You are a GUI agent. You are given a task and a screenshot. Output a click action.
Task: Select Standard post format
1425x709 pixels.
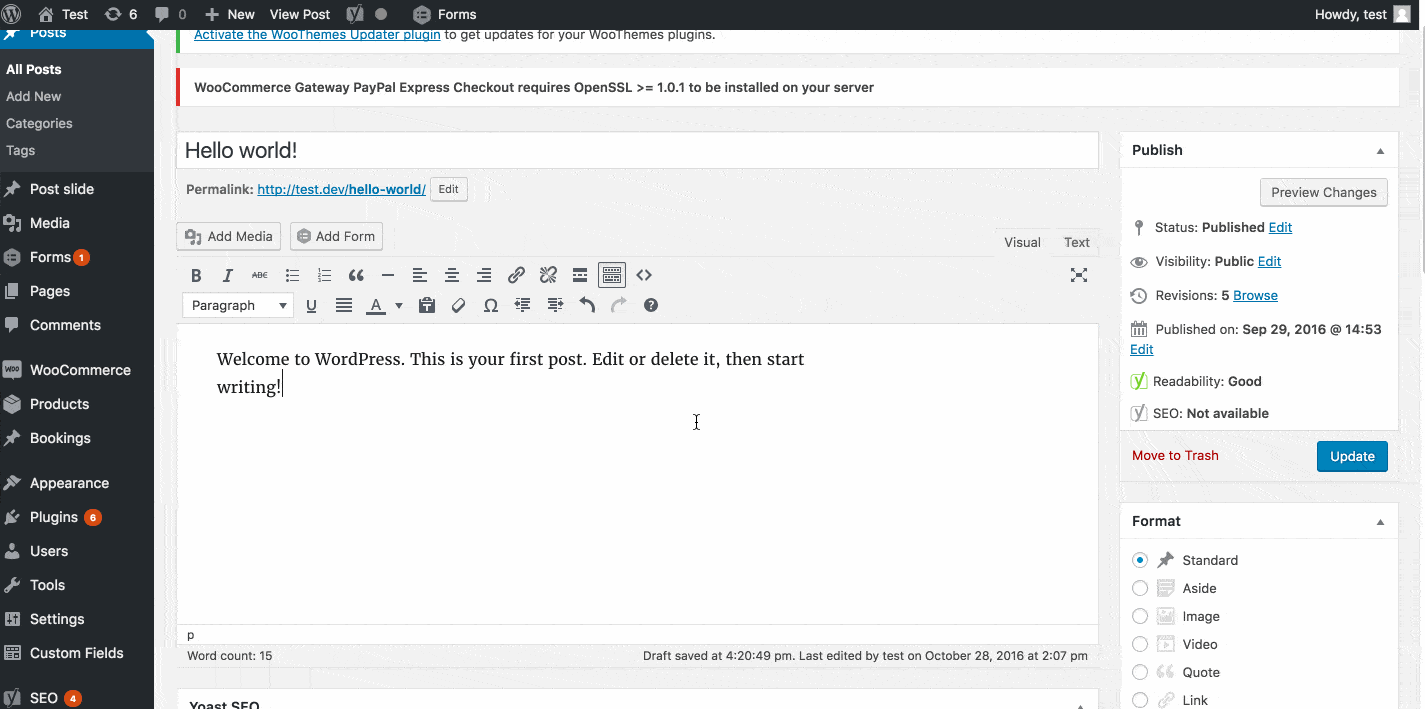(x=1140, y=560)
